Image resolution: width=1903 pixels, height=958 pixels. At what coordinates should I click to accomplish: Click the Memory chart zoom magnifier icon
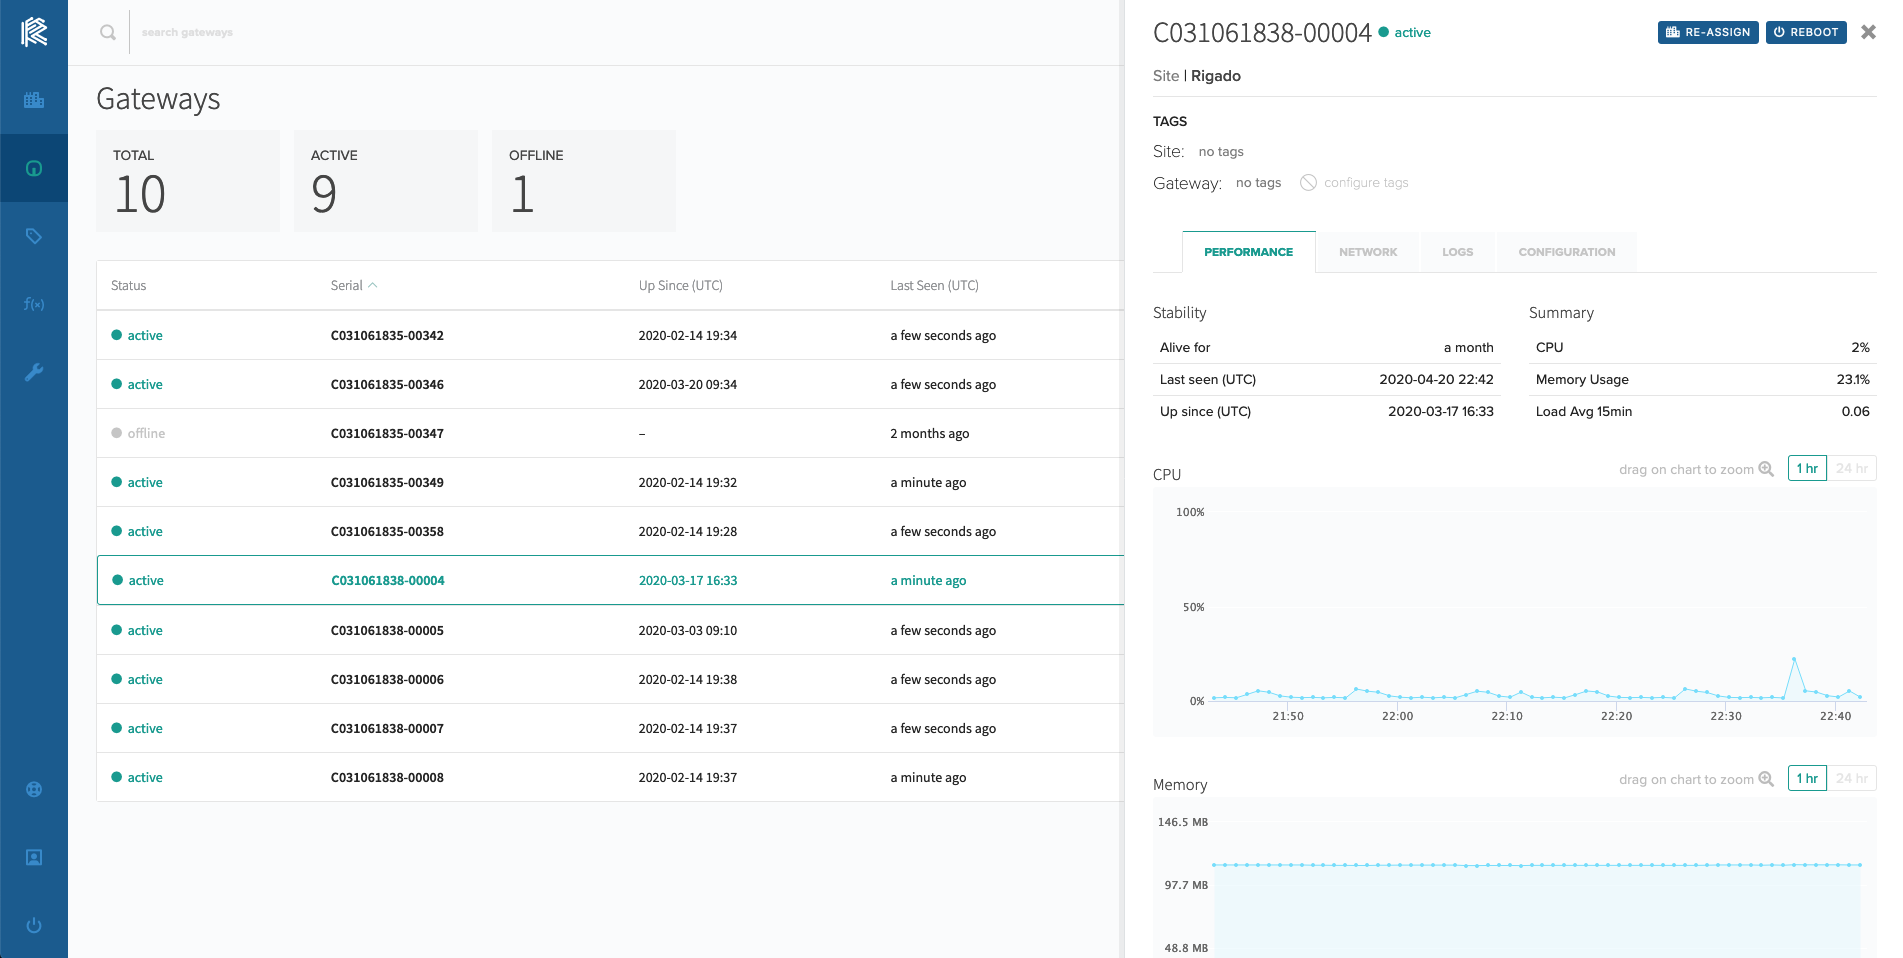coord(1766,779)
